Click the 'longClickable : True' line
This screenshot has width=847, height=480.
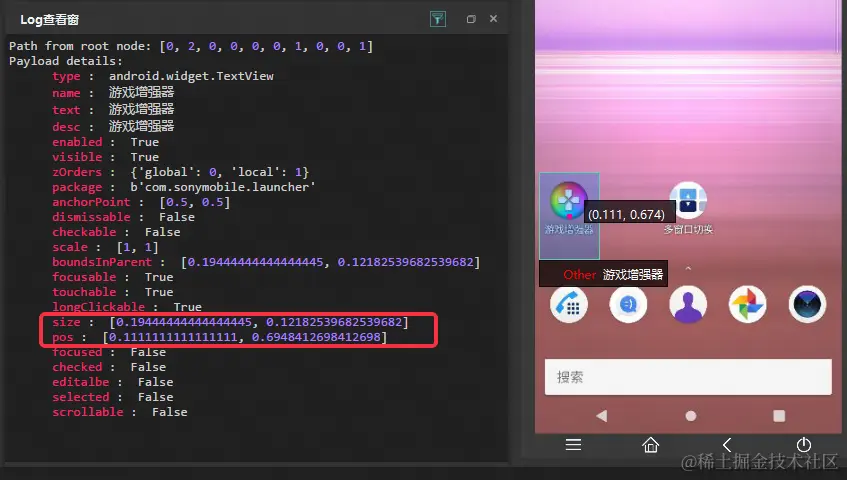tap(127, 307)
